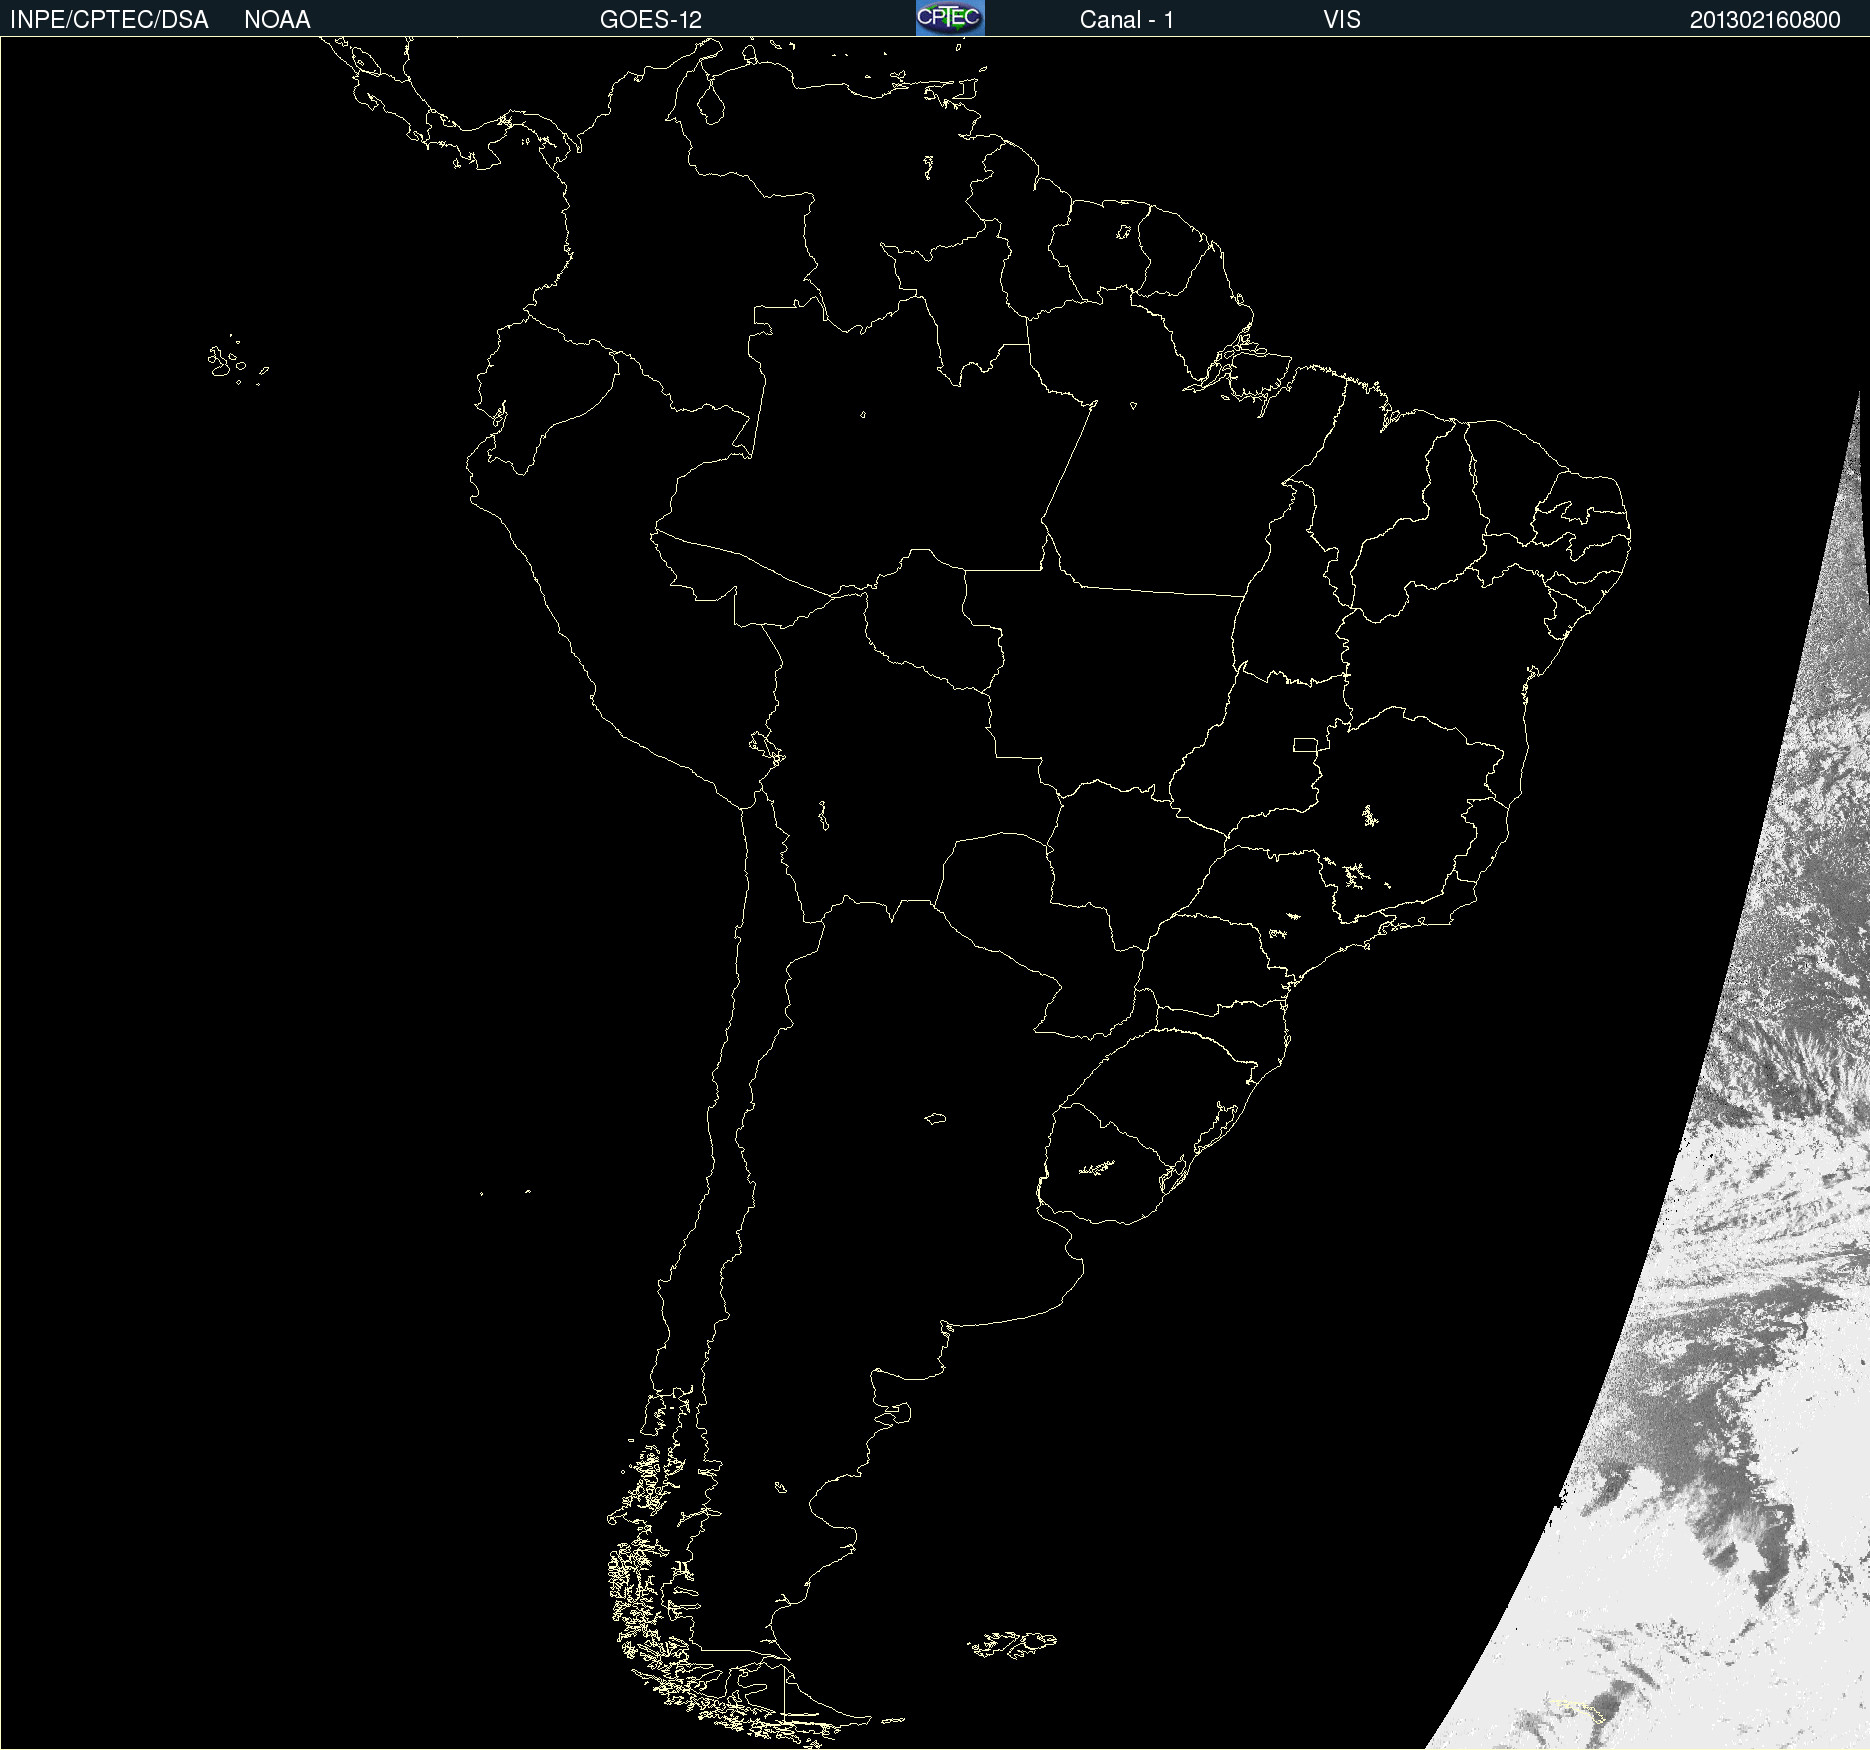Click the 'Canal - 1' label
Image resolution: width=1870 pixels, height=1750 pixels.
coord(1127,20)
